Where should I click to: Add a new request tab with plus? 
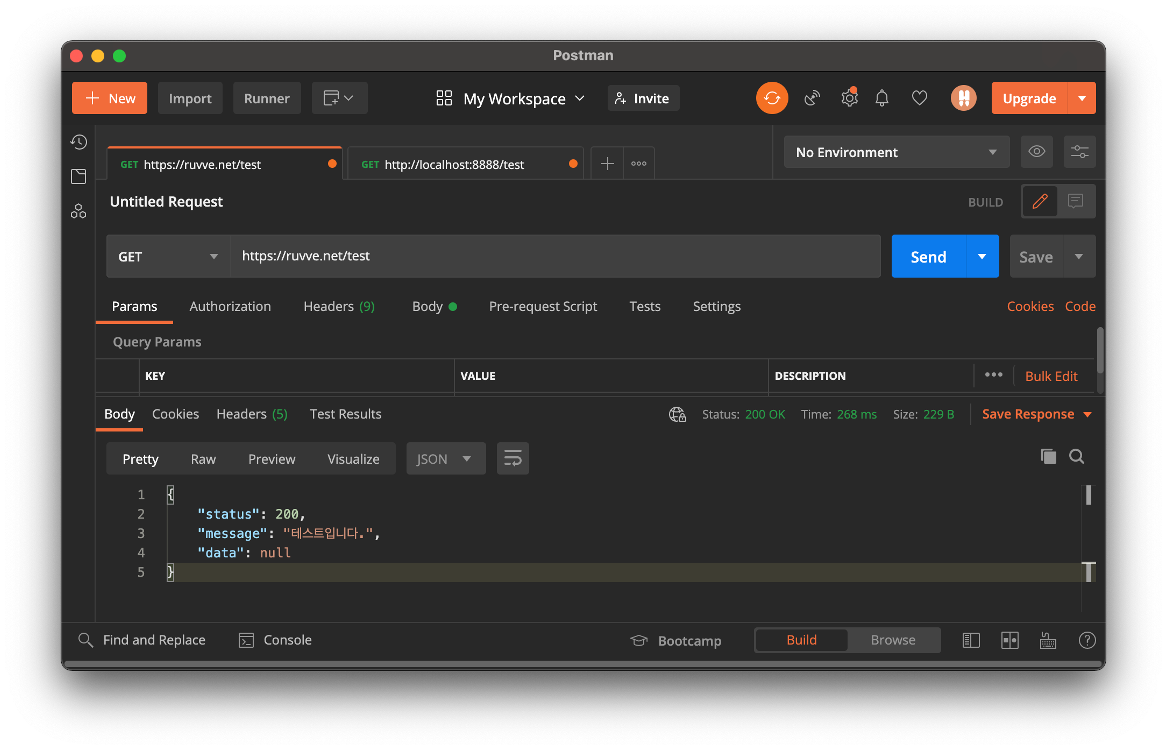point(607,164)
